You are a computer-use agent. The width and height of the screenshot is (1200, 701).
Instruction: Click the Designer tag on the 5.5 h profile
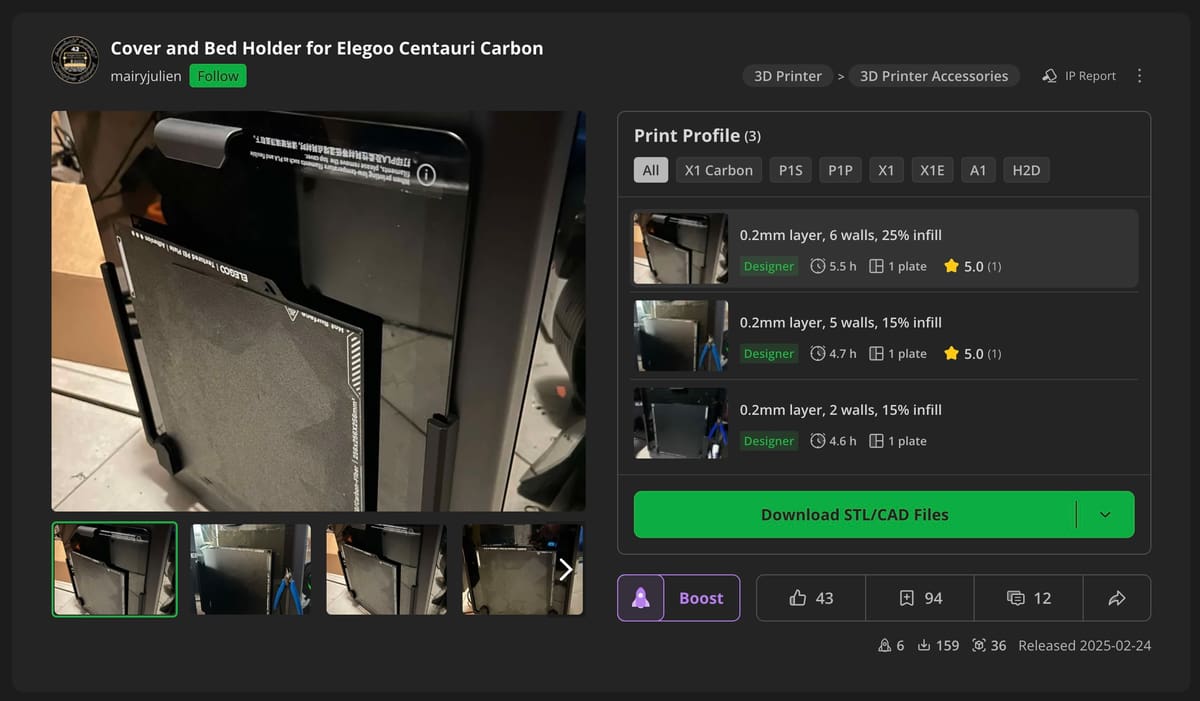coord(769,266)
